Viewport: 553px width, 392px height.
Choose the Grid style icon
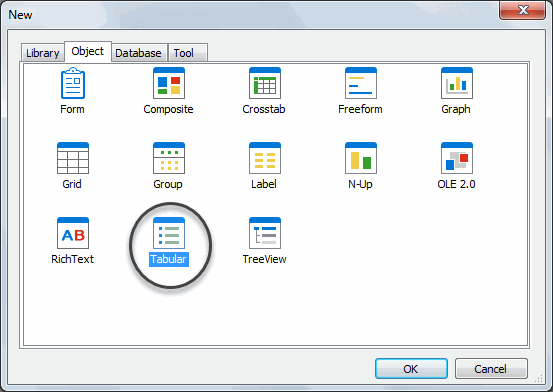[x=73, y=158]
